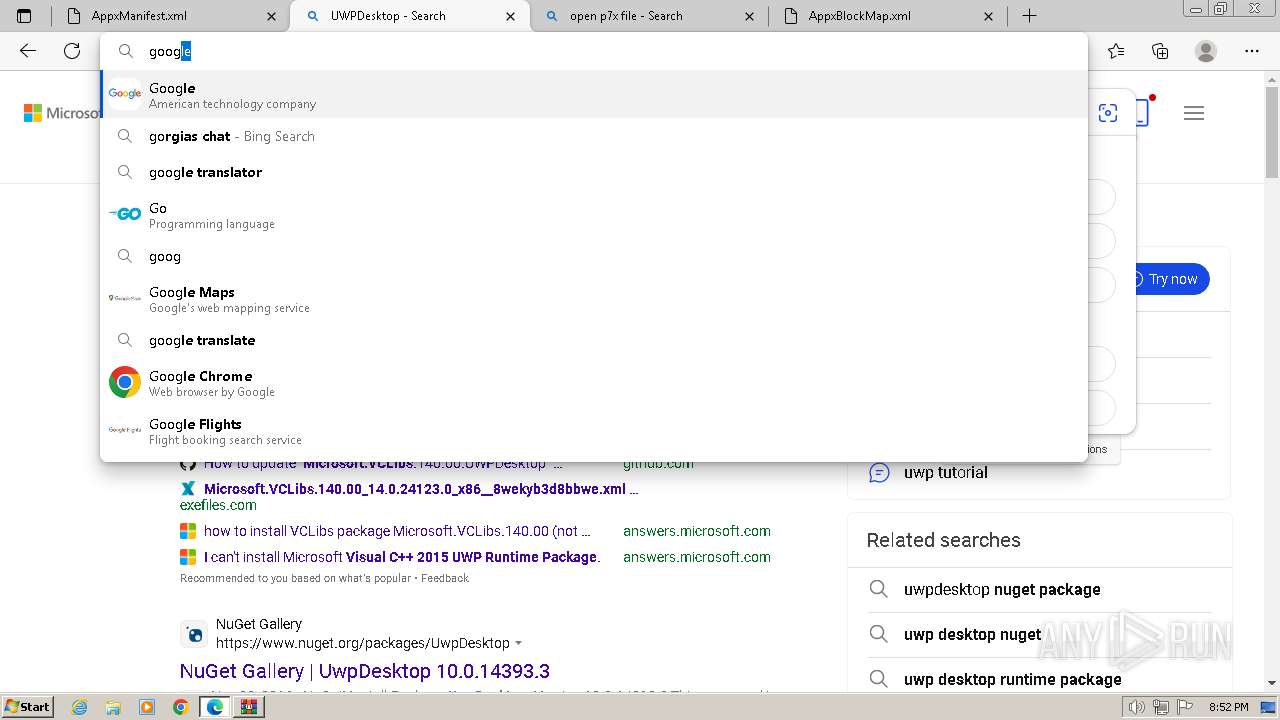The height and width of the screenshot is (720, 1280).
Task: Open File Explorer from the taskbar
Action: pos(113,707)
